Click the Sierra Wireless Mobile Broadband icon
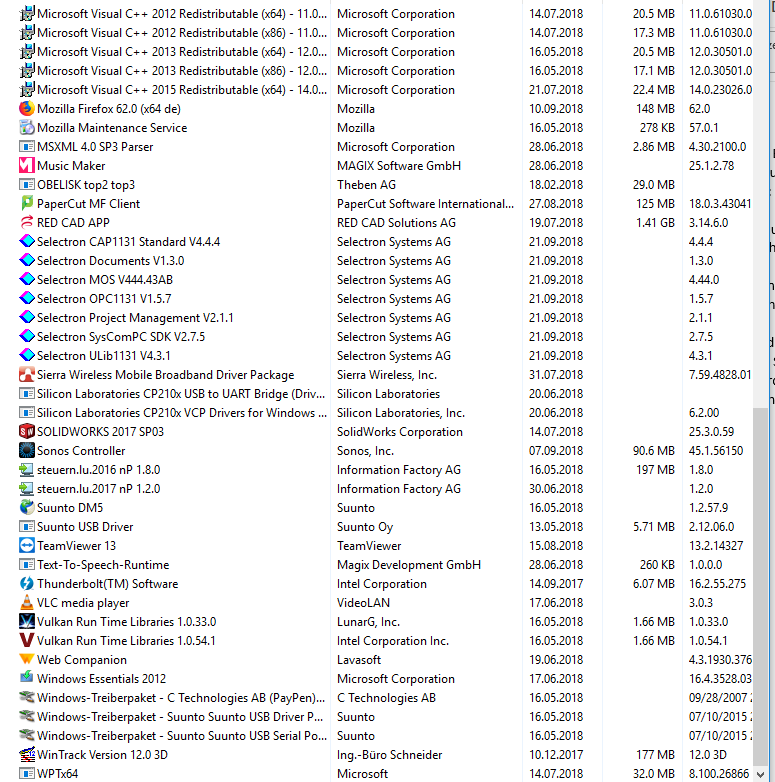Screen dimensions: 775x782 point(26,375)
